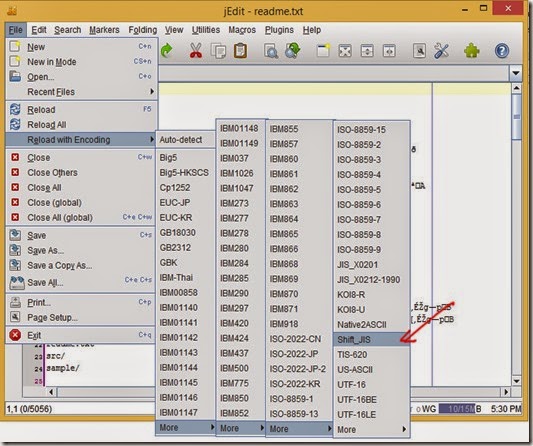Click the Print printer menu icon
This screenshot has width=533, height=446.
point(15,302)
